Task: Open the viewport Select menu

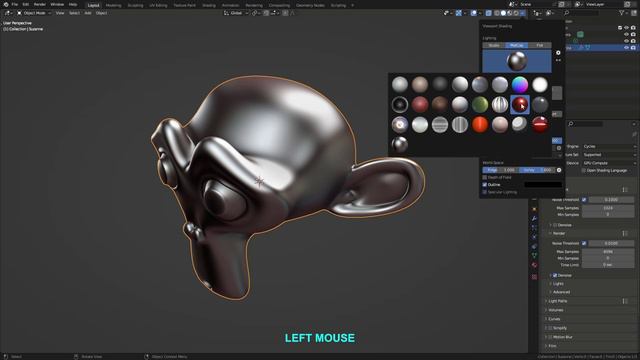Action: pos(74,13)
